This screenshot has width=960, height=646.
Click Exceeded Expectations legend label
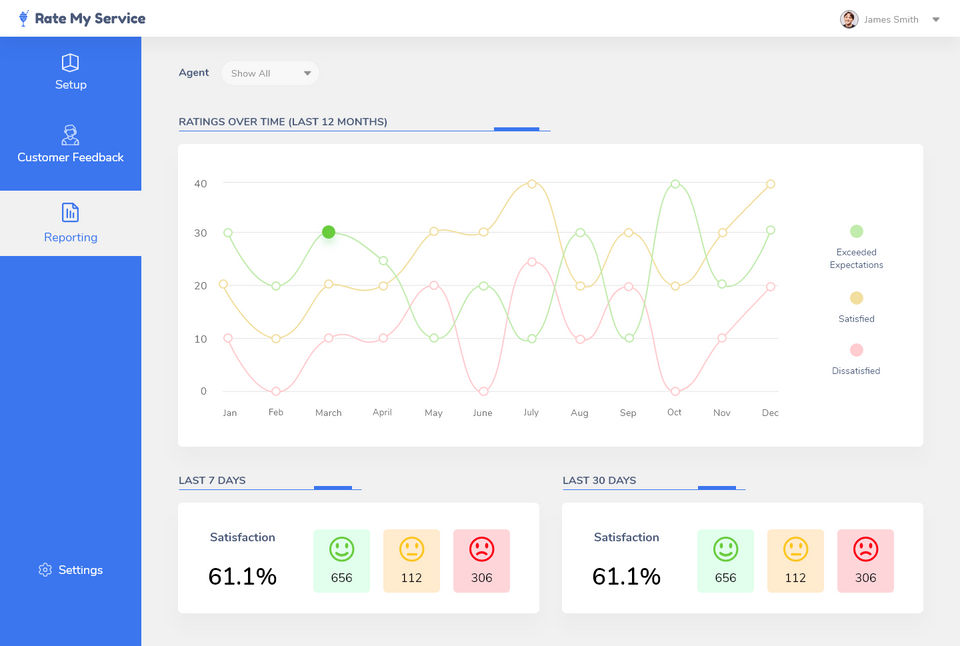coord(857,258)
